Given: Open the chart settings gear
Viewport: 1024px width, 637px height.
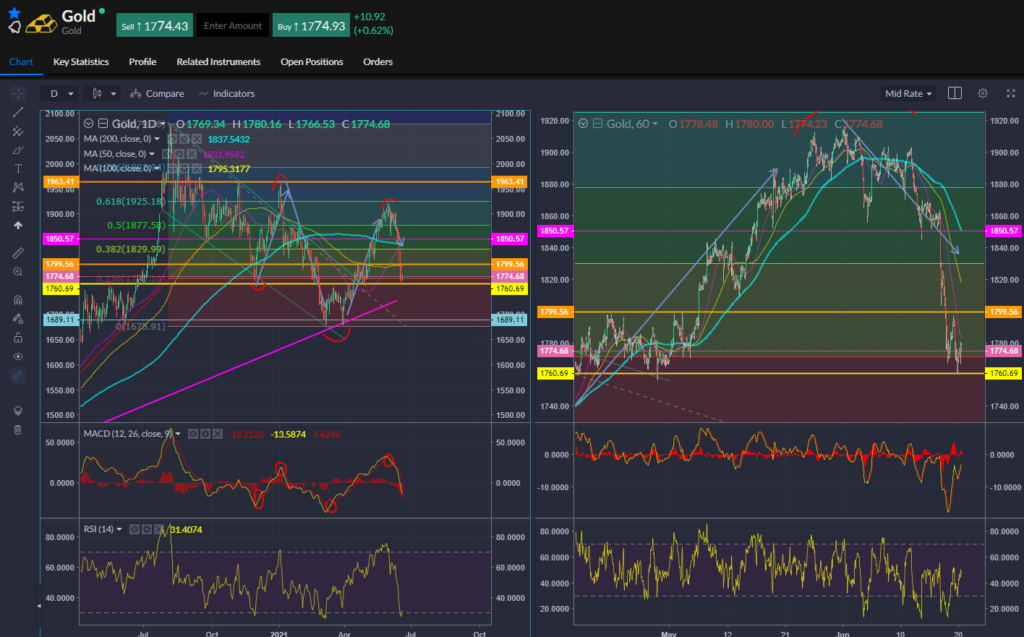Looking at the screenshot, I should (x=982, y=92).
